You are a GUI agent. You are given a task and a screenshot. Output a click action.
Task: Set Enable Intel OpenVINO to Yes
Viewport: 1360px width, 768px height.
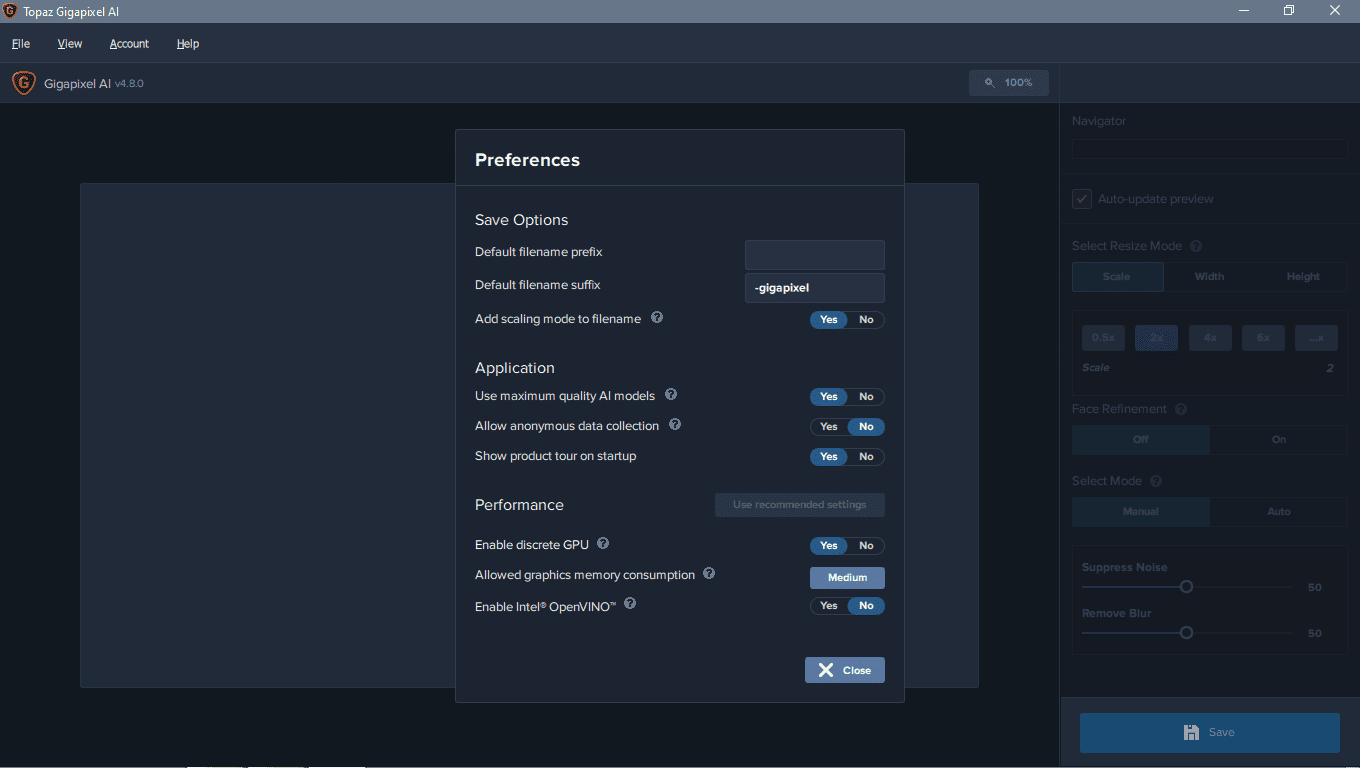[829, 606]
